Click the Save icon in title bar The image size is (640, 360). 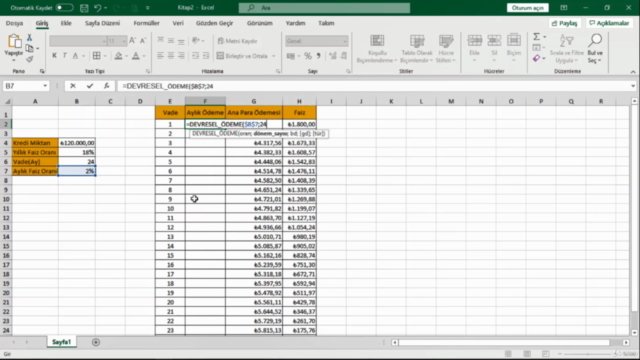click(84, 8)
